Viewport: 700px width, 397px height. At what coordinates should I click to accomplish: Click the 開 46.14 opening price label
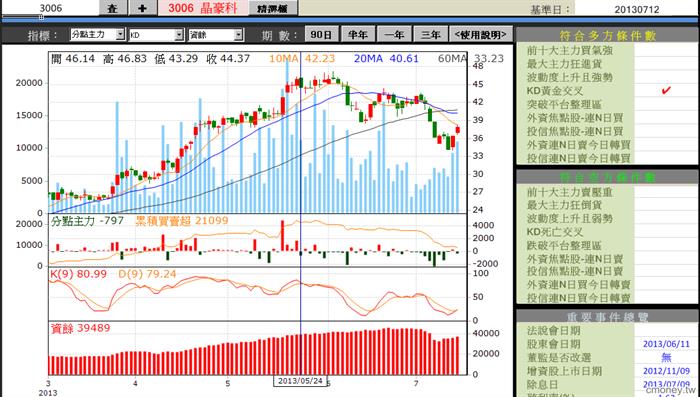point(73,59)
